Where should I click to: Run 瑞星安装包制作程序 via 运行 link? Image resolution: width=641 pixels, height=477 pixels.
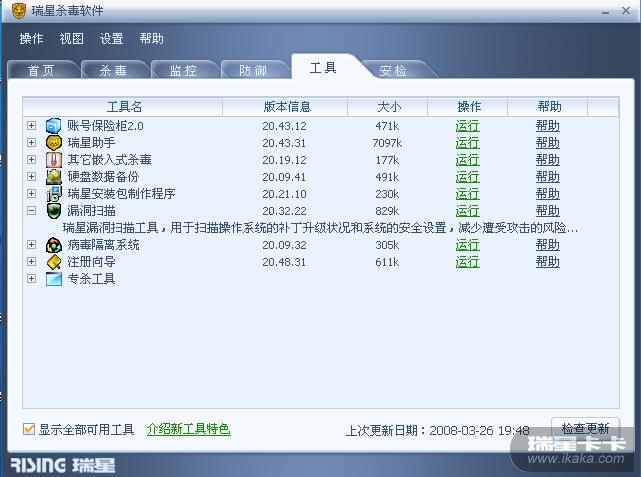[x=467, y=194]
